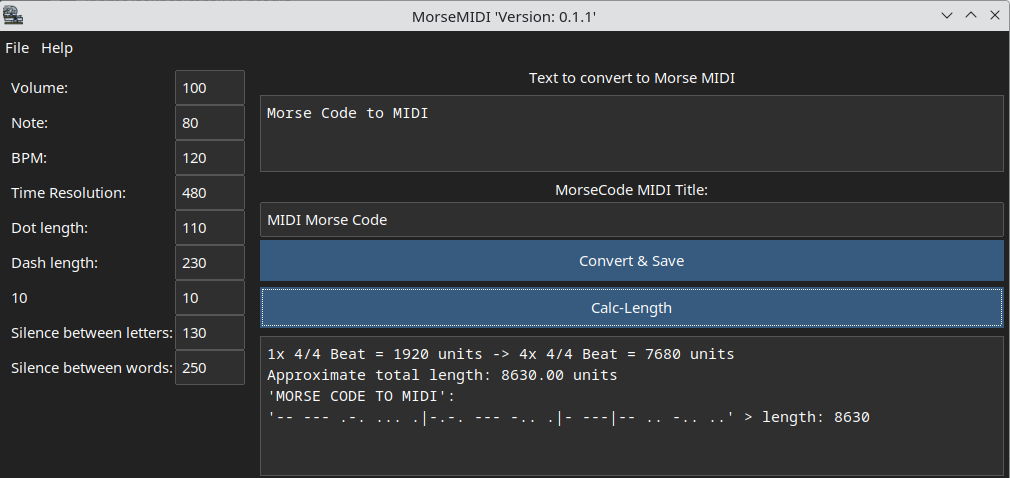Maximize the window with up chevron

click(971, 15)
